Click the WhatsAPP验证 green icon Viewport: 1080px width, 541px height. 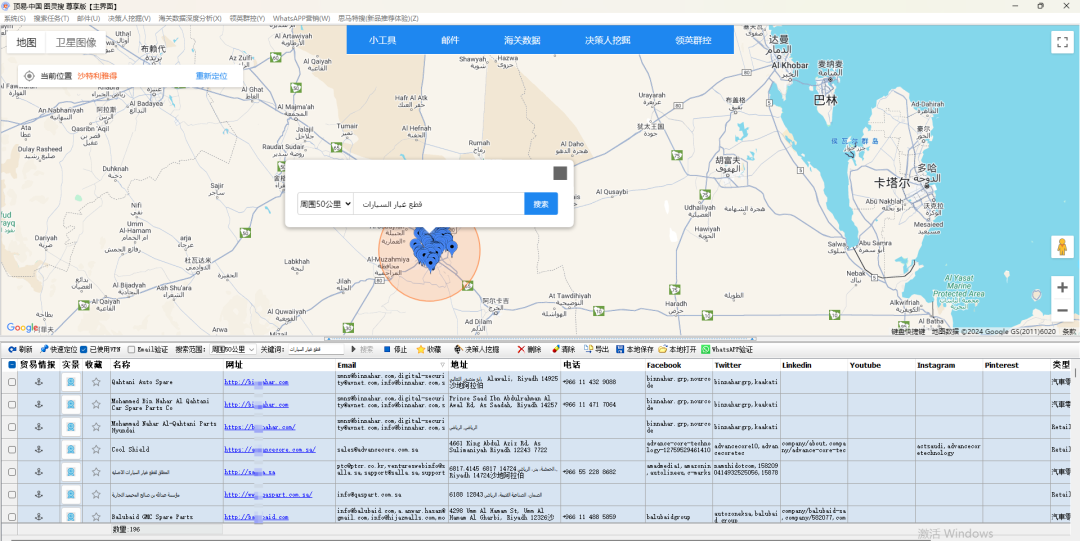tap(705, 349)
